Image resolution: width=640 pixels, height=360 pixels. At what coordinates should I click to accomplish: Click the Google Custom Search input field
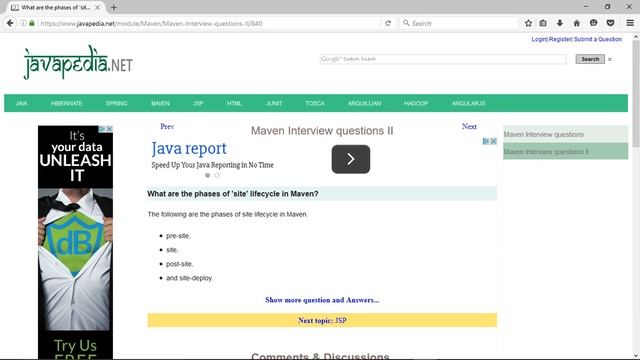pyautogui.click(x=443, y=59)
